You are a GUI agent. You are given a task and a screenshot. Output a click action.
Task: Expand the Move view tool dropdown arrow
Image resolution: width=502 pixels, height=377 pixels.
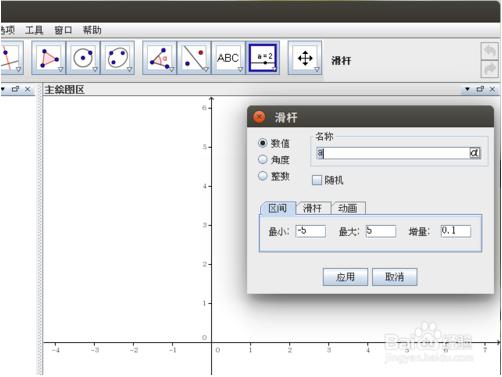point(317,69)
